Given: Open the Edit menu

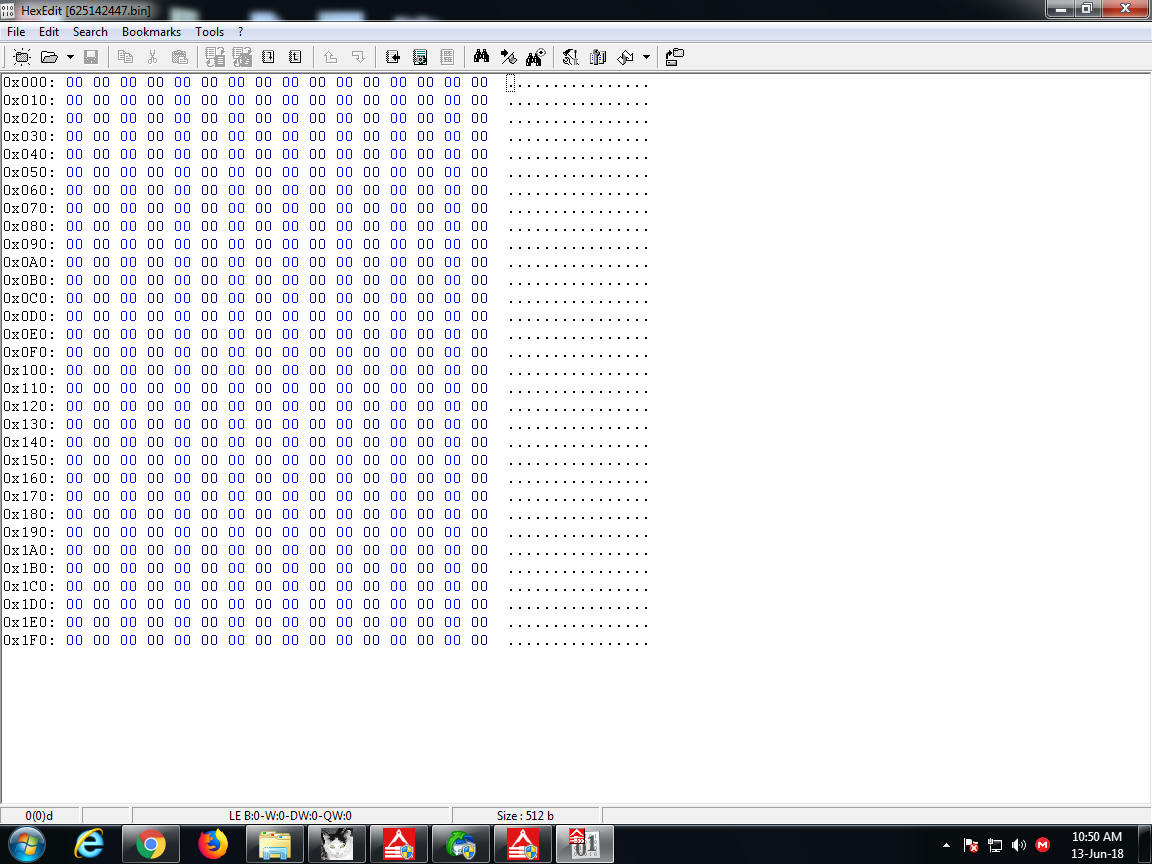Looking at the screenshot, I should pos(49,32).
